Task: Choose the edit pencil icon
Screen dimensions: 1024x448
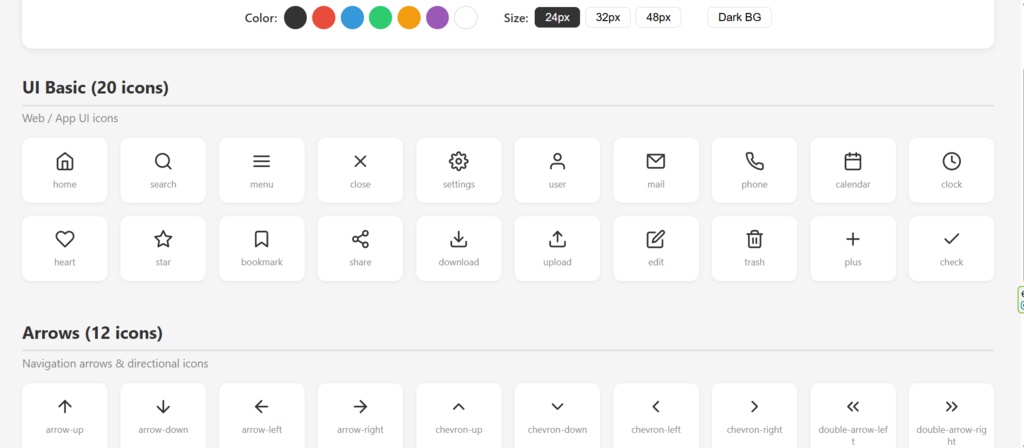Action: tap(656, 239)
